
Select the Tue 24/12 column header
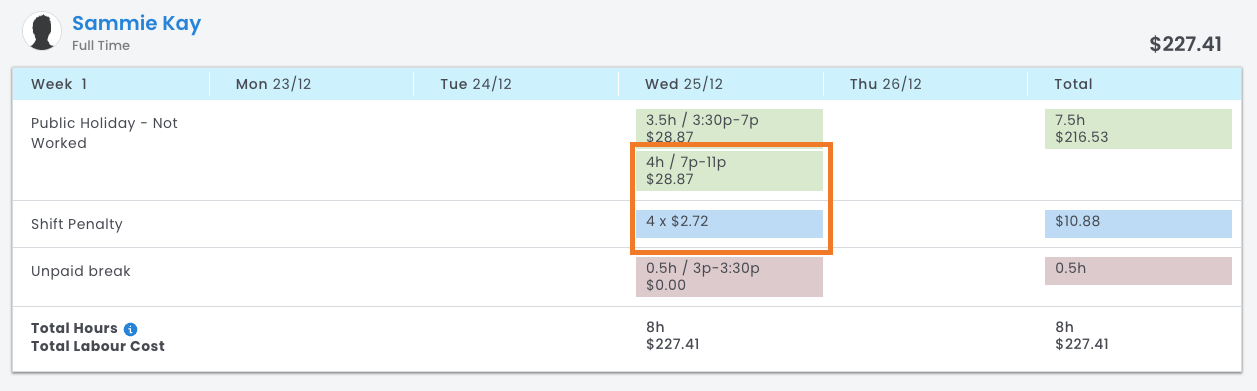(x=476, y=84)
